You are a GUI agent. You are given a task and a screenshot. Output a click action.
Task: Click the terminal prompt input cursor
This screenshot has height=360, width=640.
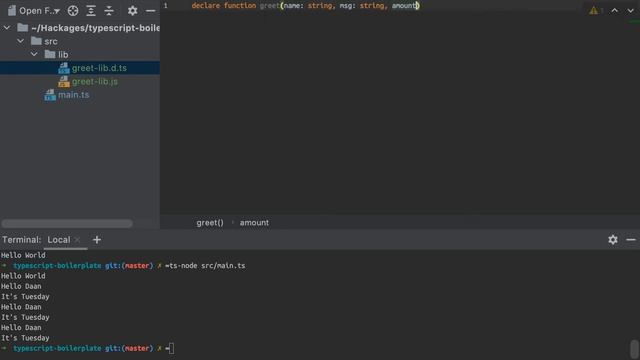[x=171, y=348]
